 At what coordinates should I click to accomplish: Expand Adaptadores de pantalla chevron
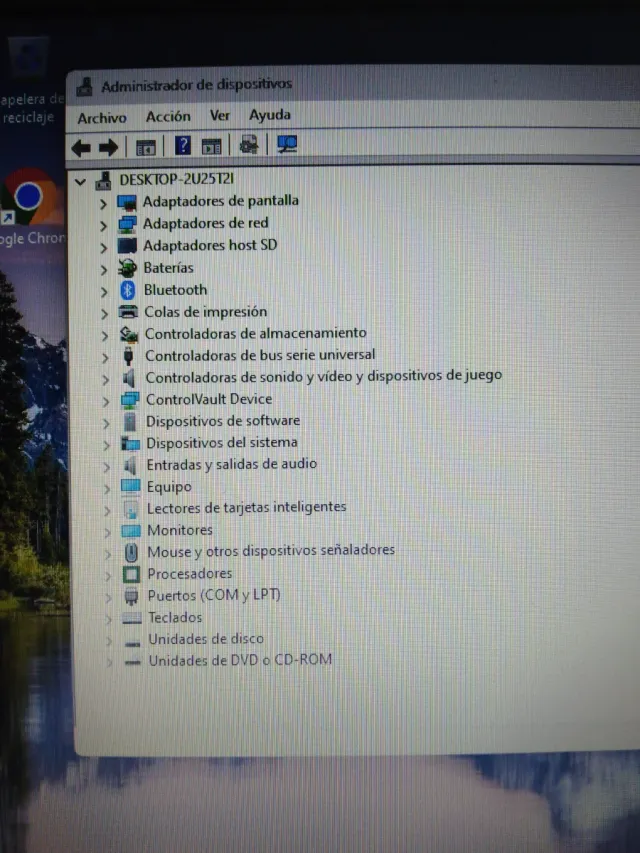[103, 205]
